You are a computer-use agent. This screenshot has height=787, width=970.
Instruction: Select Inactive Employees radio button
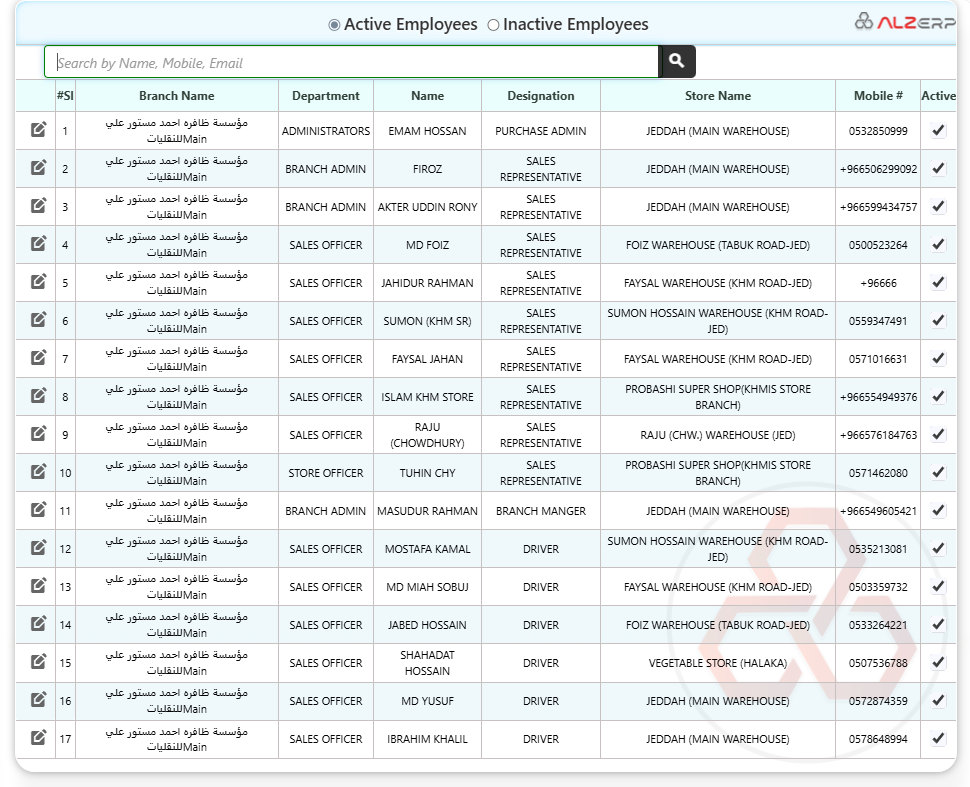click(x=493, y=25)
